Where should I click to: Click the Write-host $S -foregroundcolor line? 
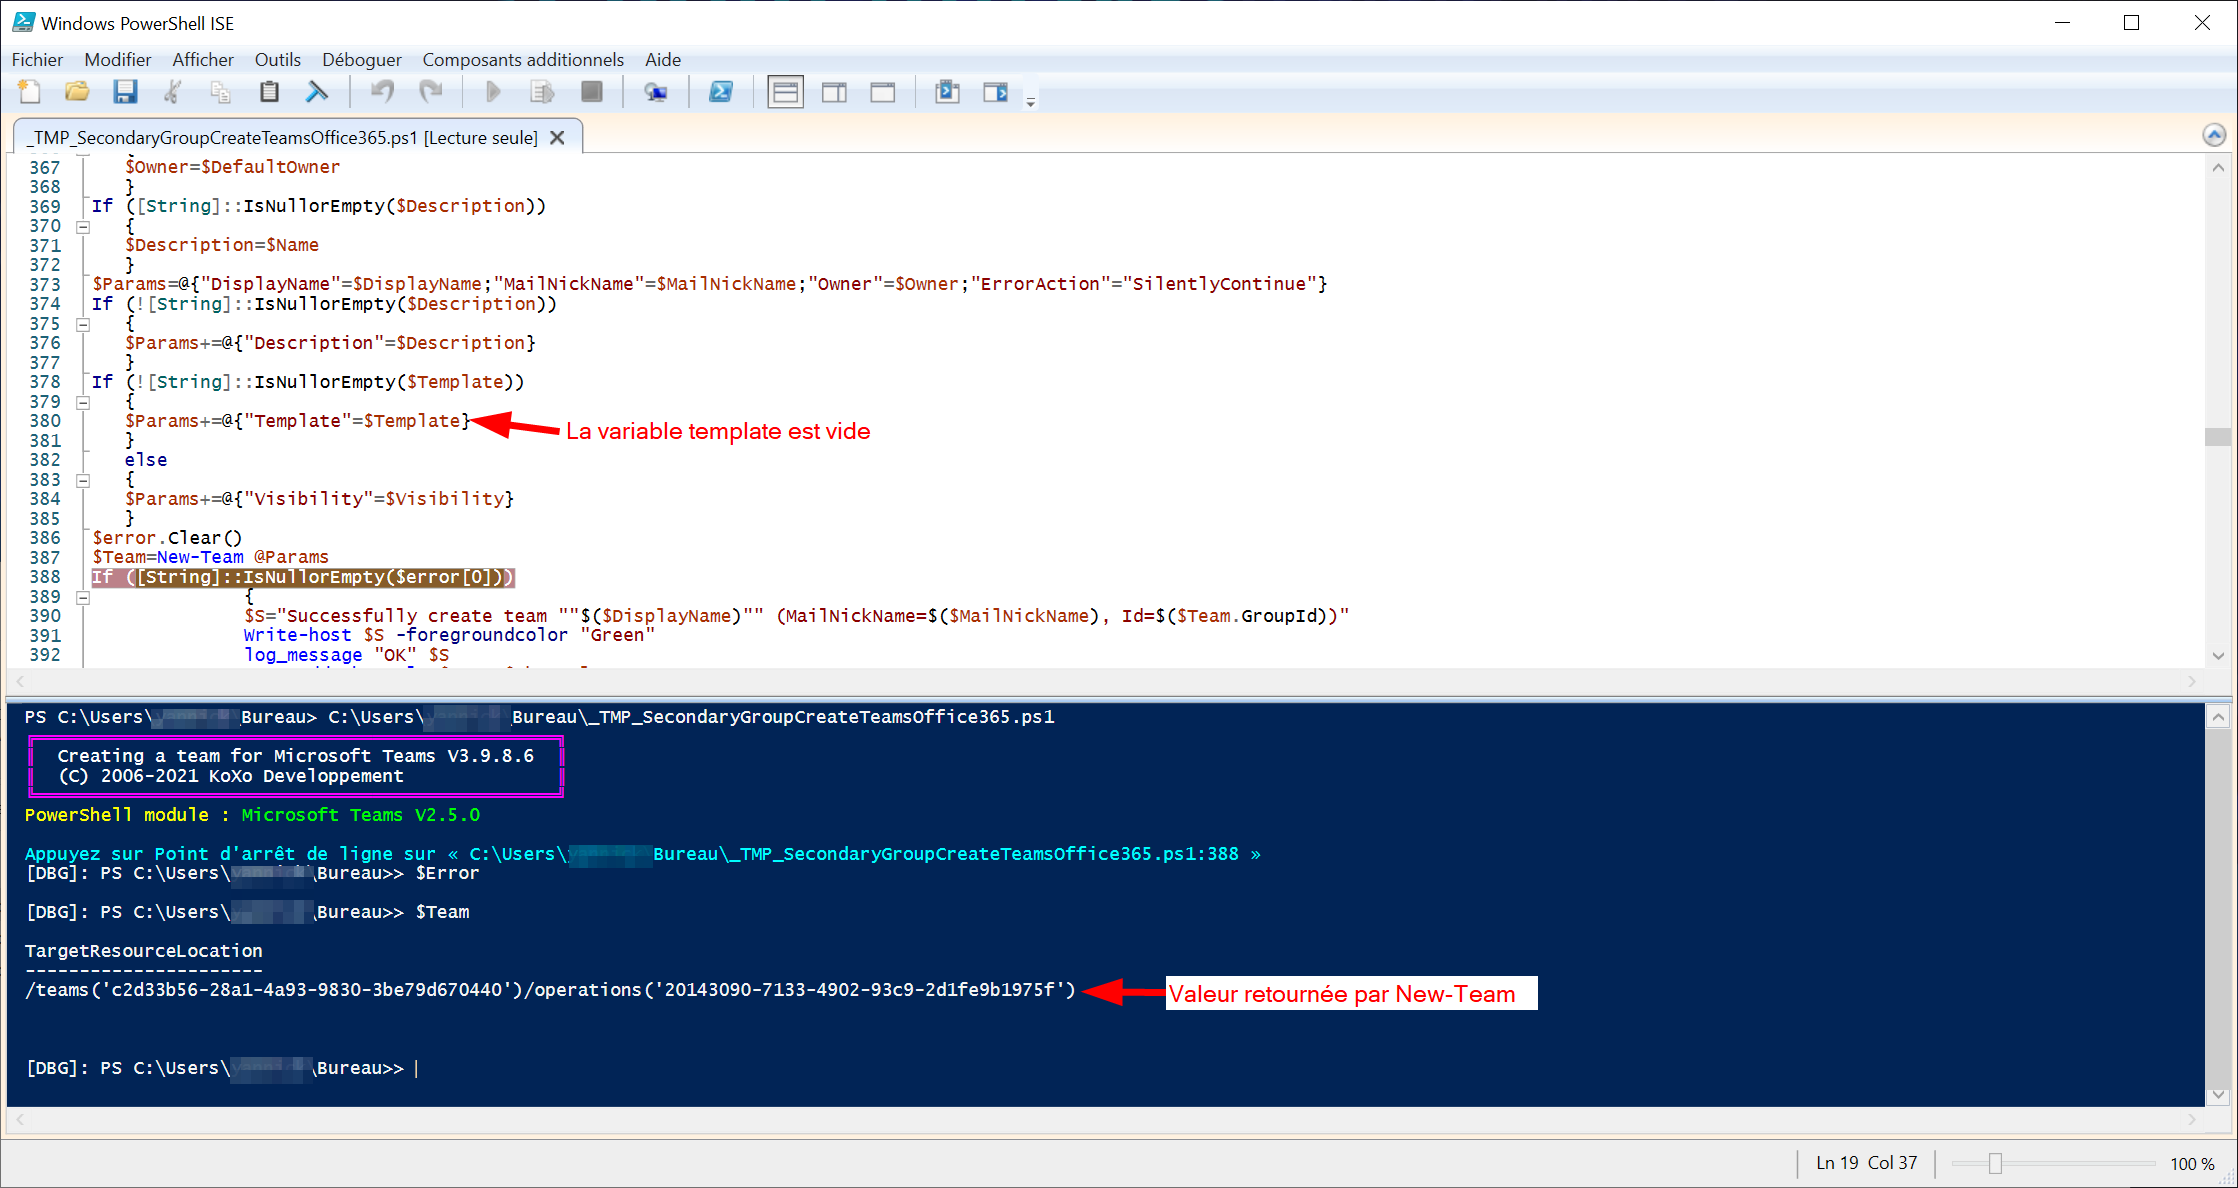tap(449, 635)
